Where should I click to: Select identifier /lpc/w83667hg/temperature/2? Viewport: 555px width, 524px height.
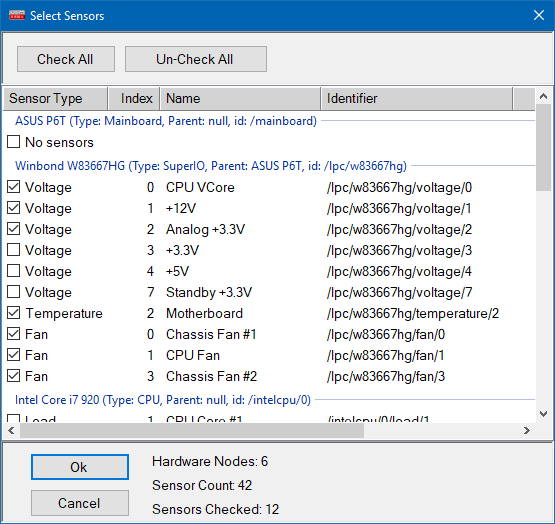pyautogui.click(x=413, y=313)
